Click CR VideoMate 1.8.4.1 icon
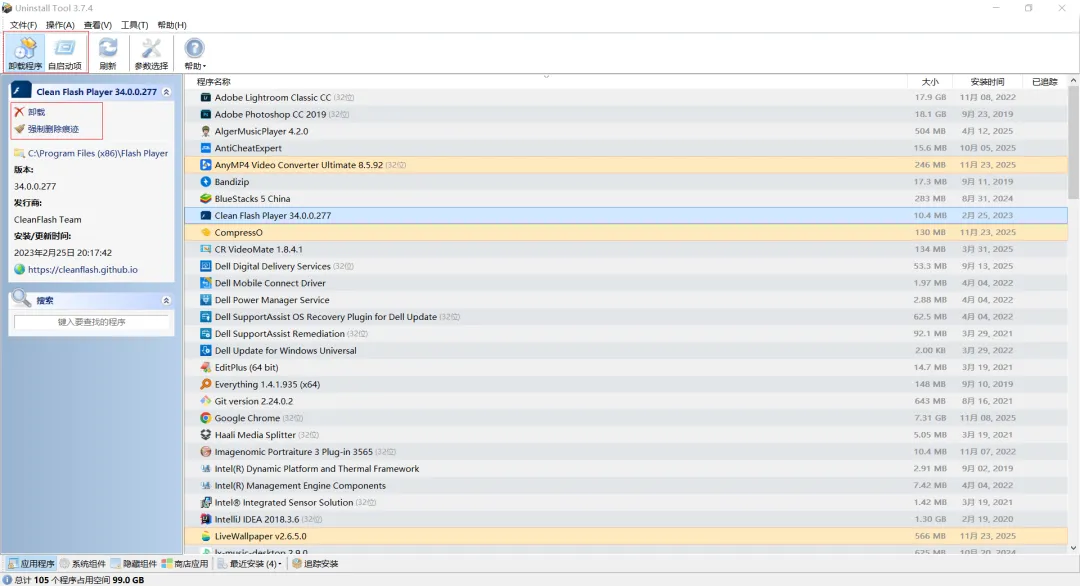The image size is (1080, 586). (205, 249)
